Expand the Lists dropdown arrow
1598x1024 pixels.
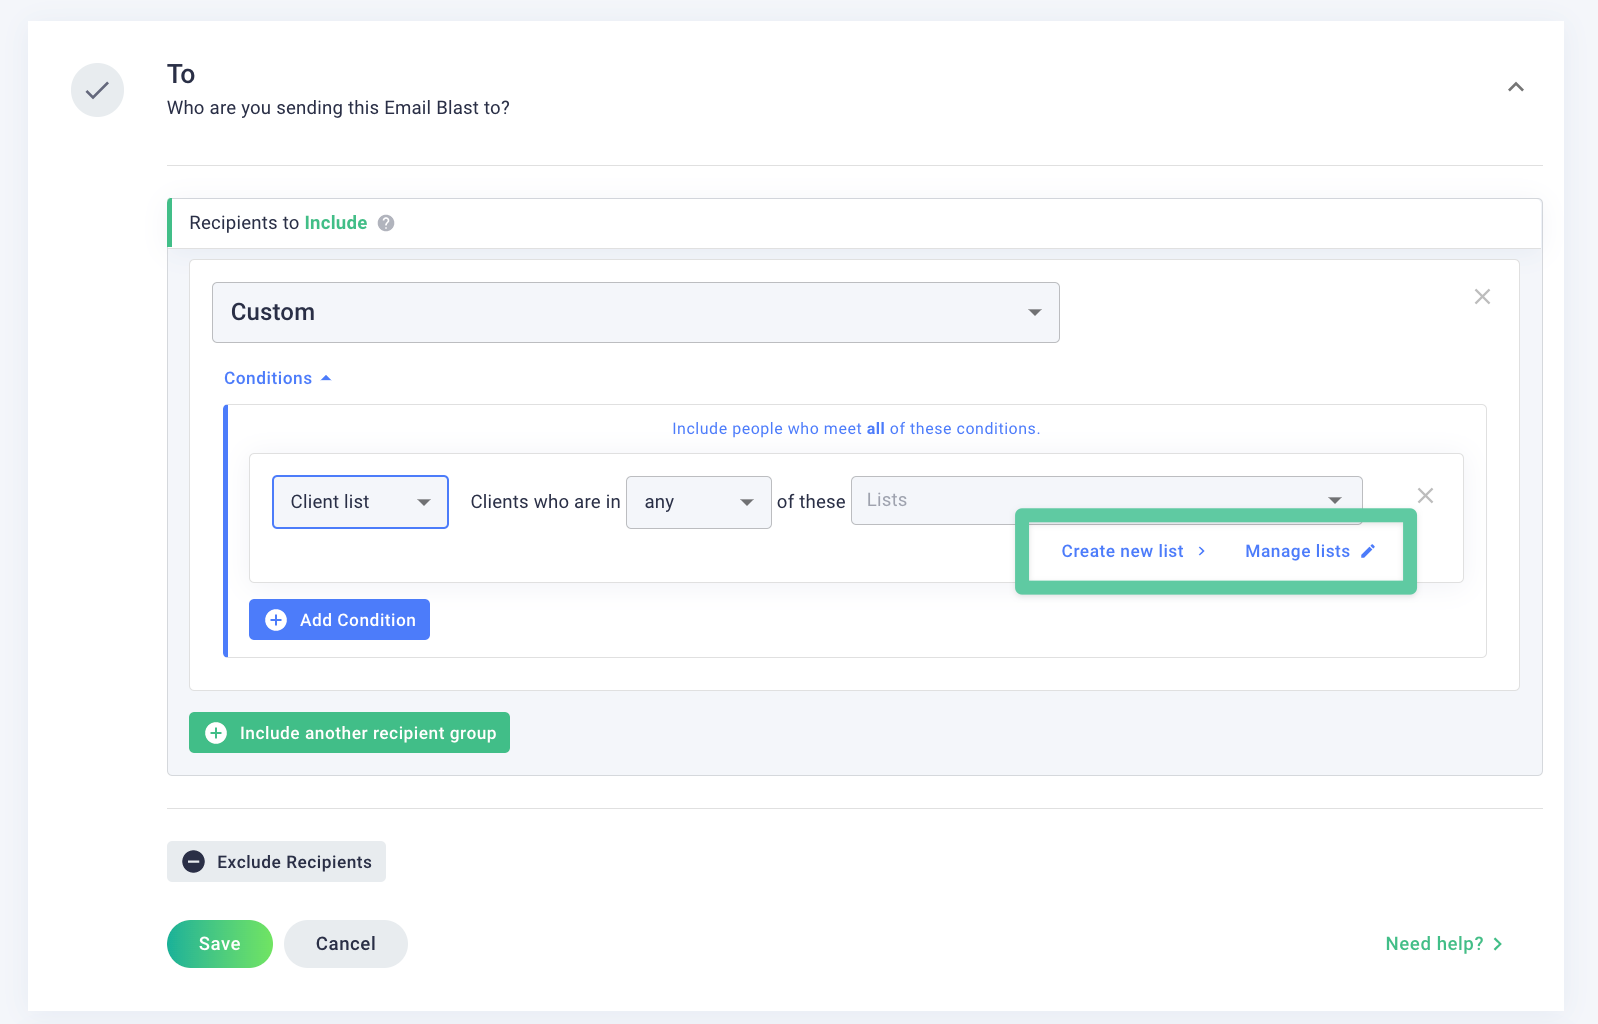1335,500
